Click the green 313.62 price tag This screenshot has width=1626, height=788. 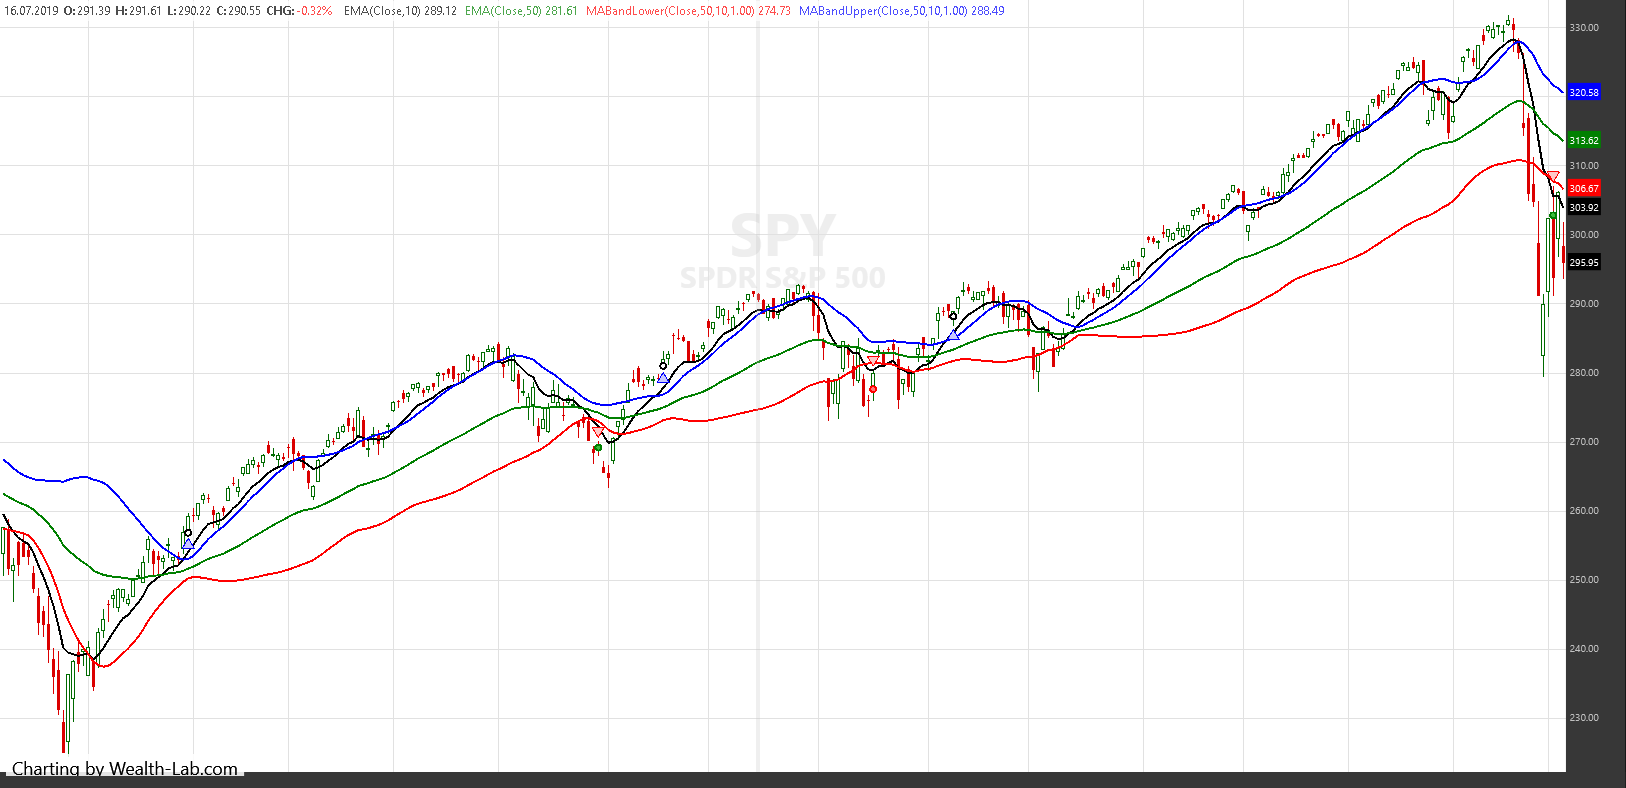[x=1584, y=140]
